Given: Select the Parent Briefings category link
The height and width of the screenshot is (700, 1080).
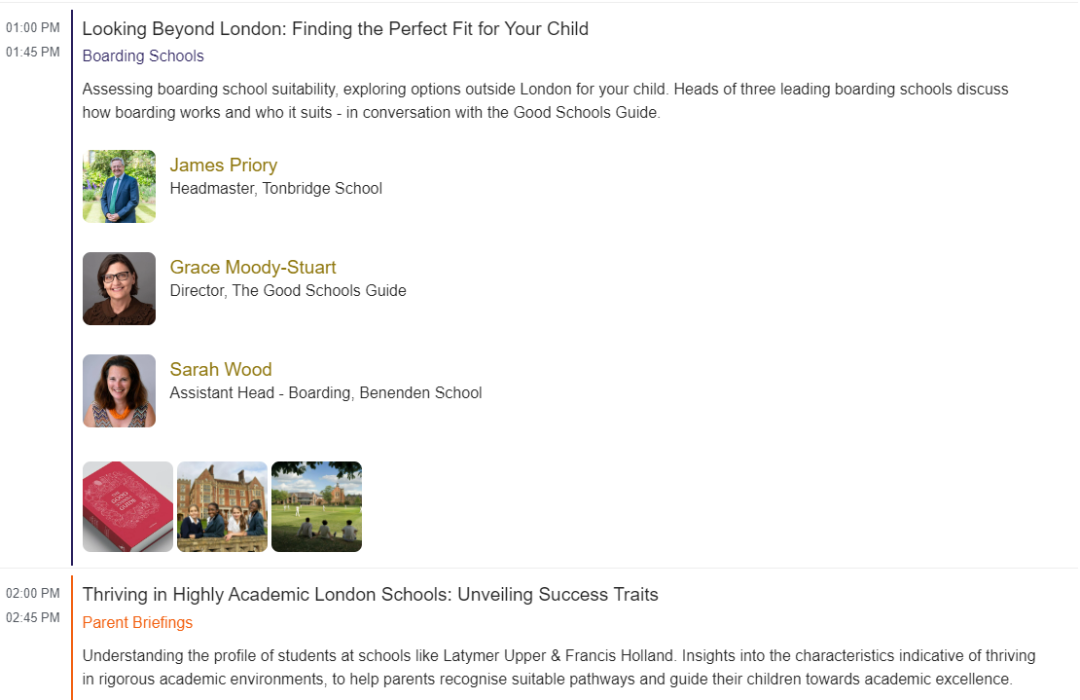Looking at the screenshot, I should tap(137, 622).
